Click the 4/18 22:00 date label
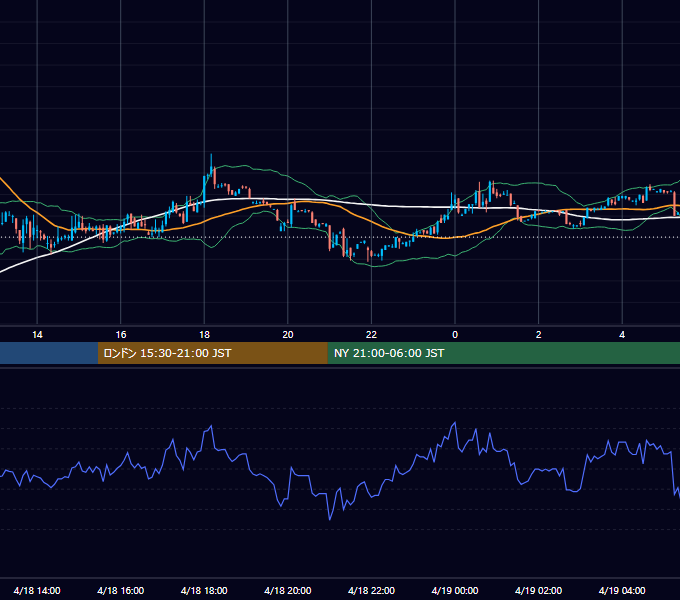This screenshot has width=680, height=600. pyautogui.click(x=371, y=590)
